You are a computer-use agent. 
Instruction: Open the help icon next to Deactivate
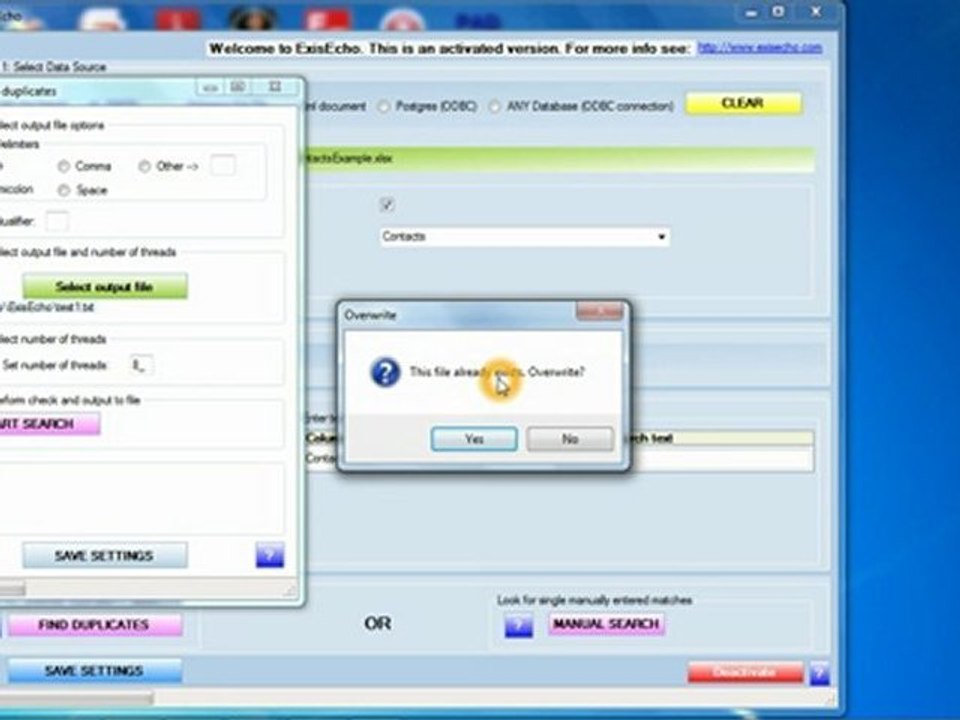point(820,672)
